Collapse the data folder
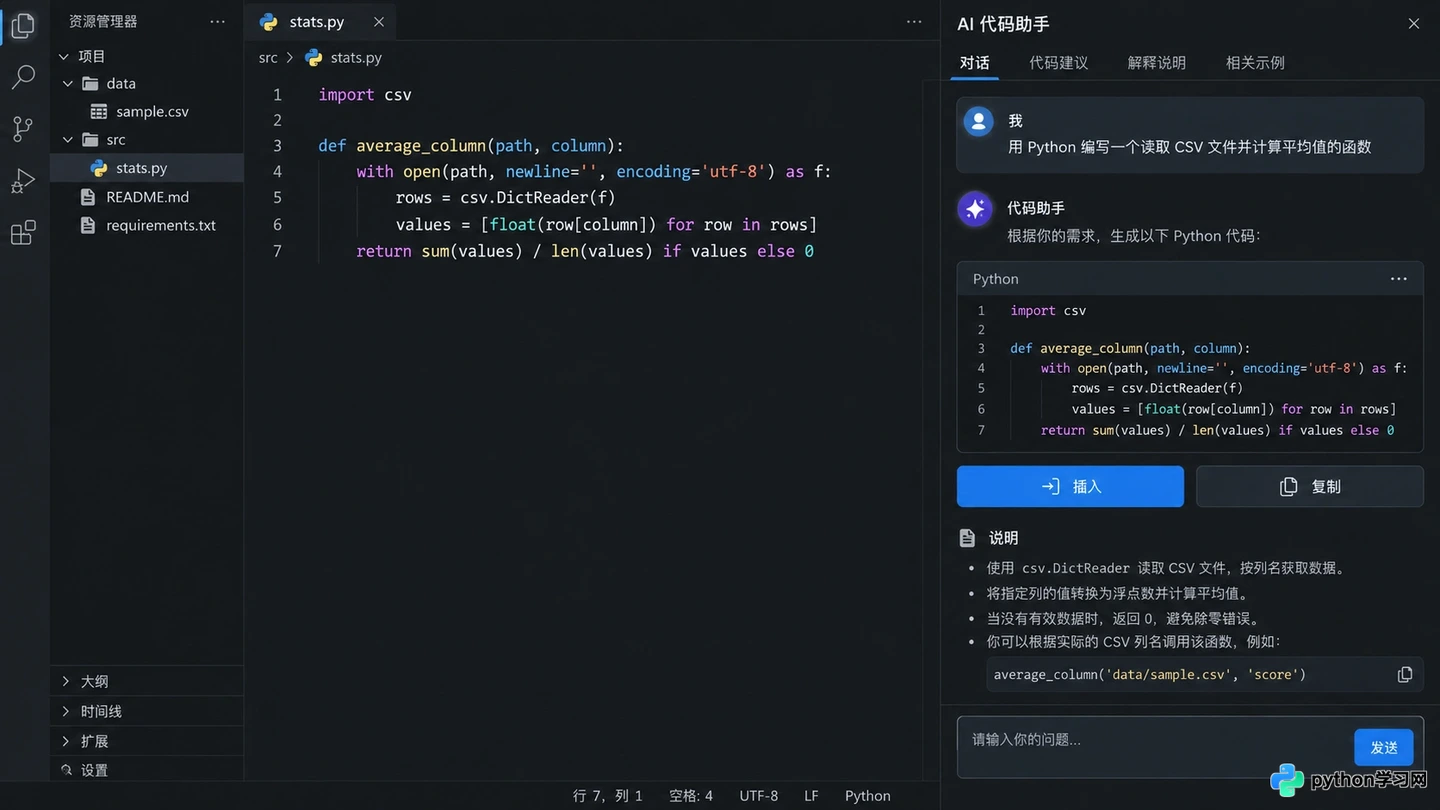This screenshot has width=1440, height=810. point(68,84)
